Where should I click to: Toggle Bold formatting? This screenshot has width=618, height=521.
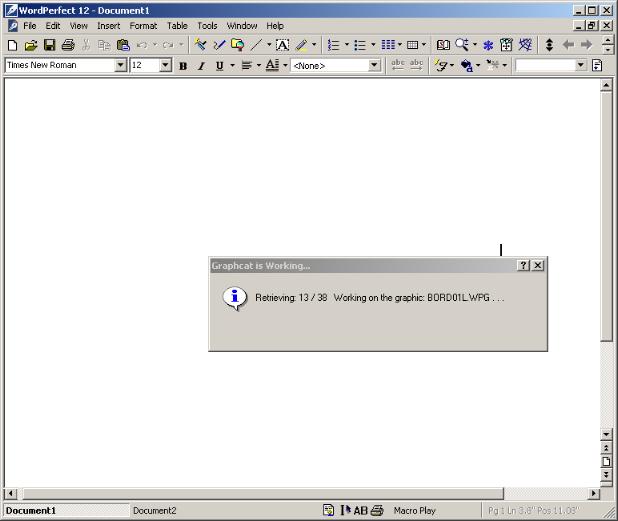point(183,66)
